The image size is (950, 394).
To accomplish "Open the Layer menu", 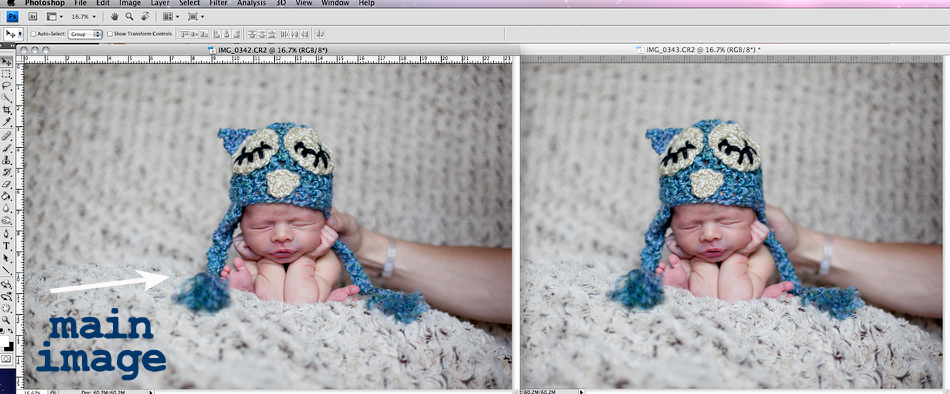I will point(160,3).
